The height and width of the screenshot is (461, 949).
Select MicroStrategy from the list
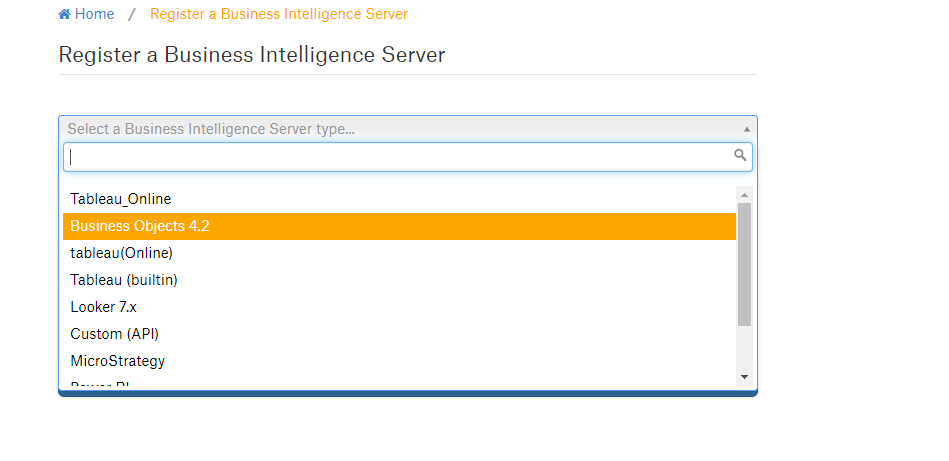[399, 361]
